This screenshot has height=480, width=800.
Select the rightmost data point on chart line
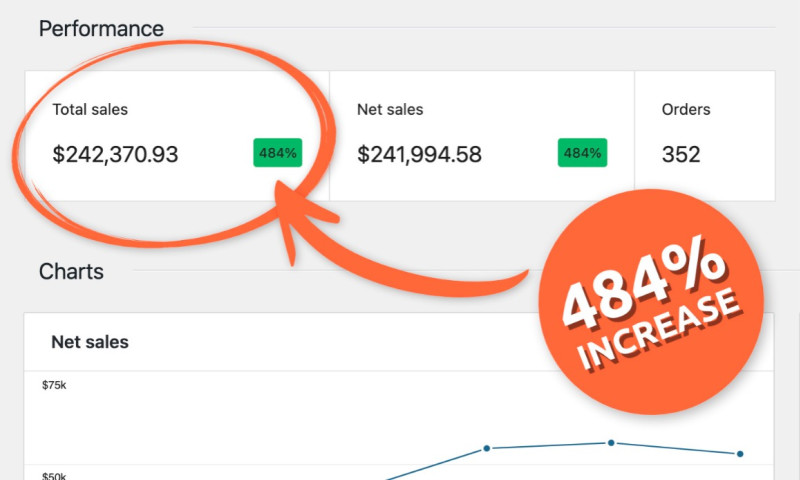coord(740,453)
